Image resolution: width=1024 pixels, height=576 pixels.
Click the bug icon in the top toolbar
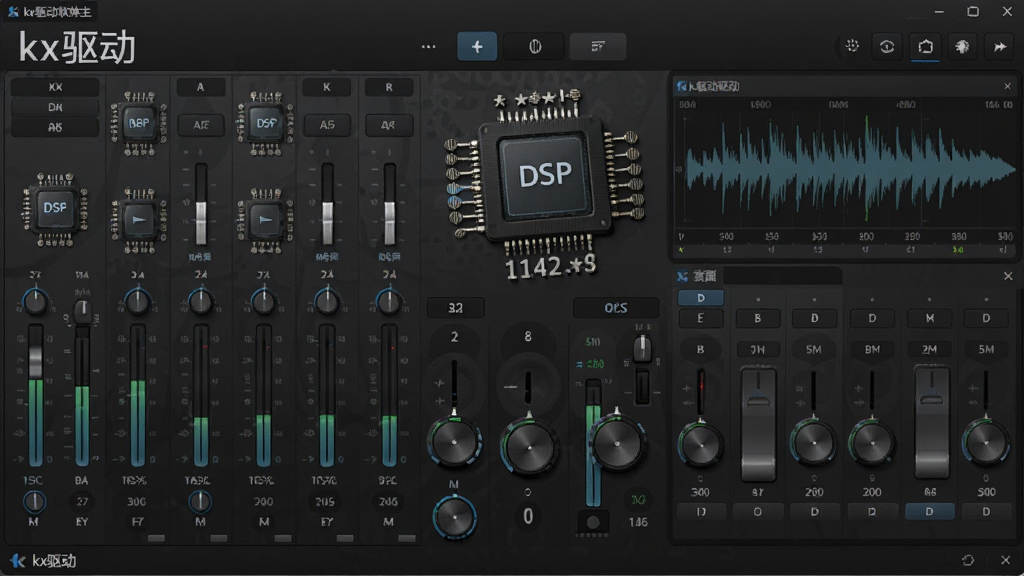[x=962, y=46]
